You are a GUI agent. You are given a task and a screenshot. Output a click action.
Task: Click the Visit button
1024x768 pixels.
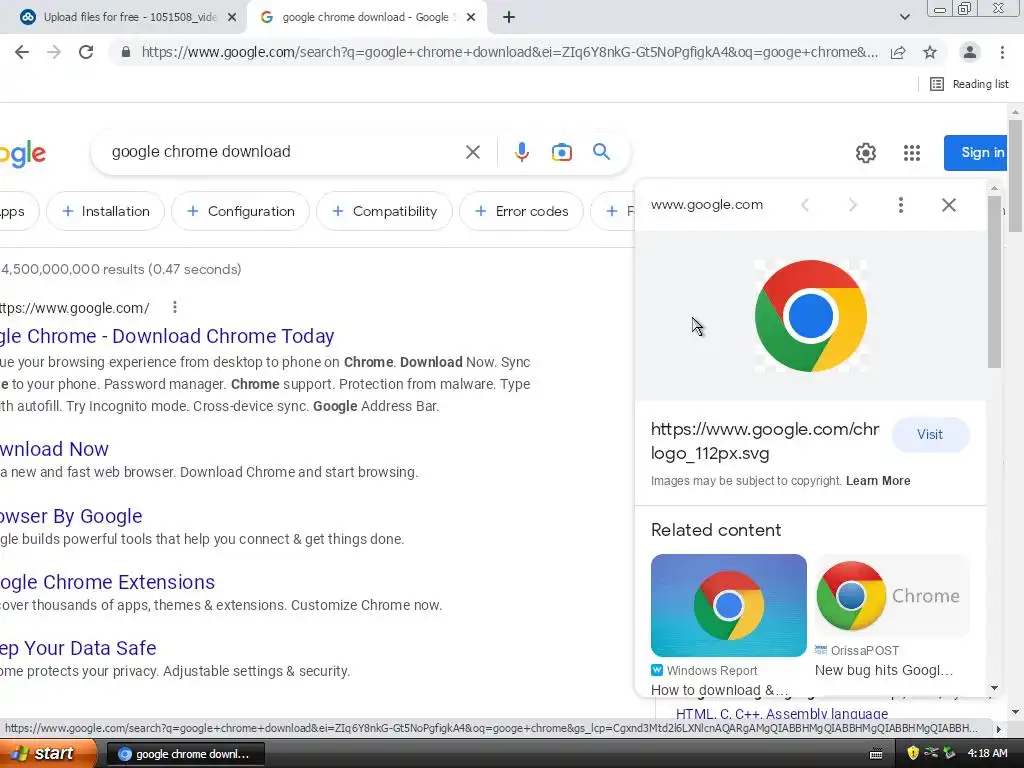pos(930,434)
